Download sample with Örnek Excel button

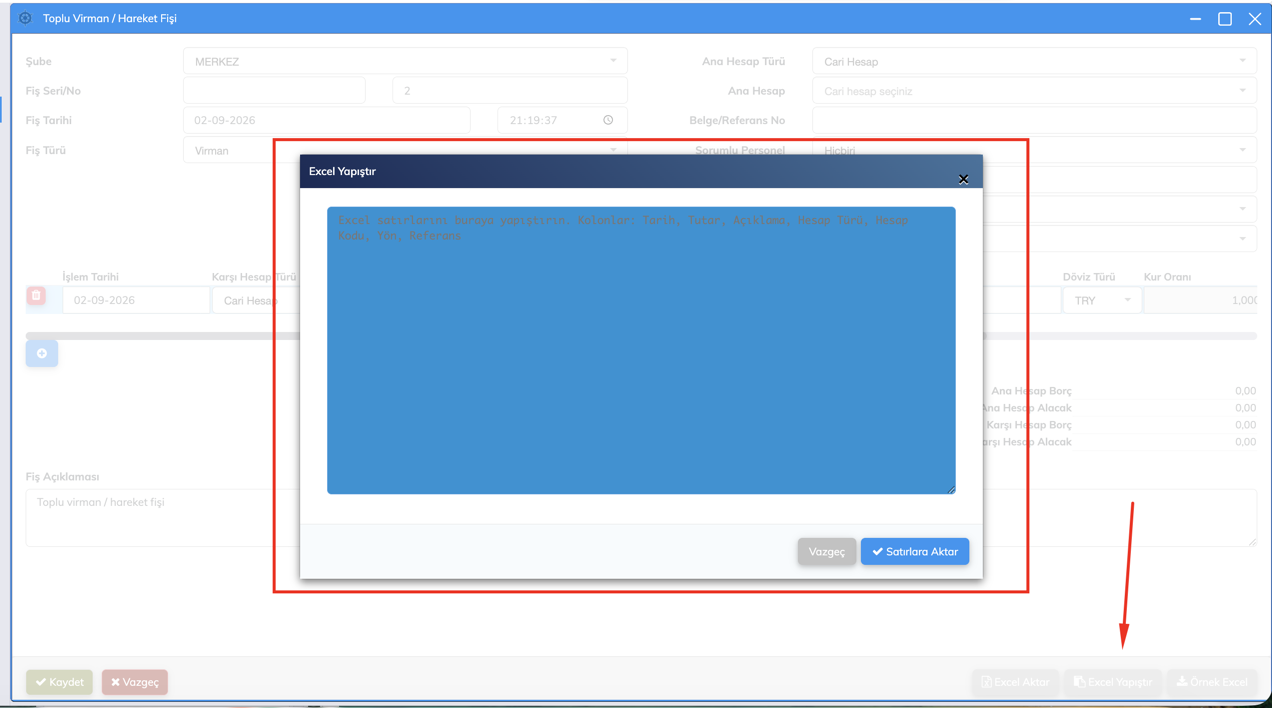[1212, 682]
